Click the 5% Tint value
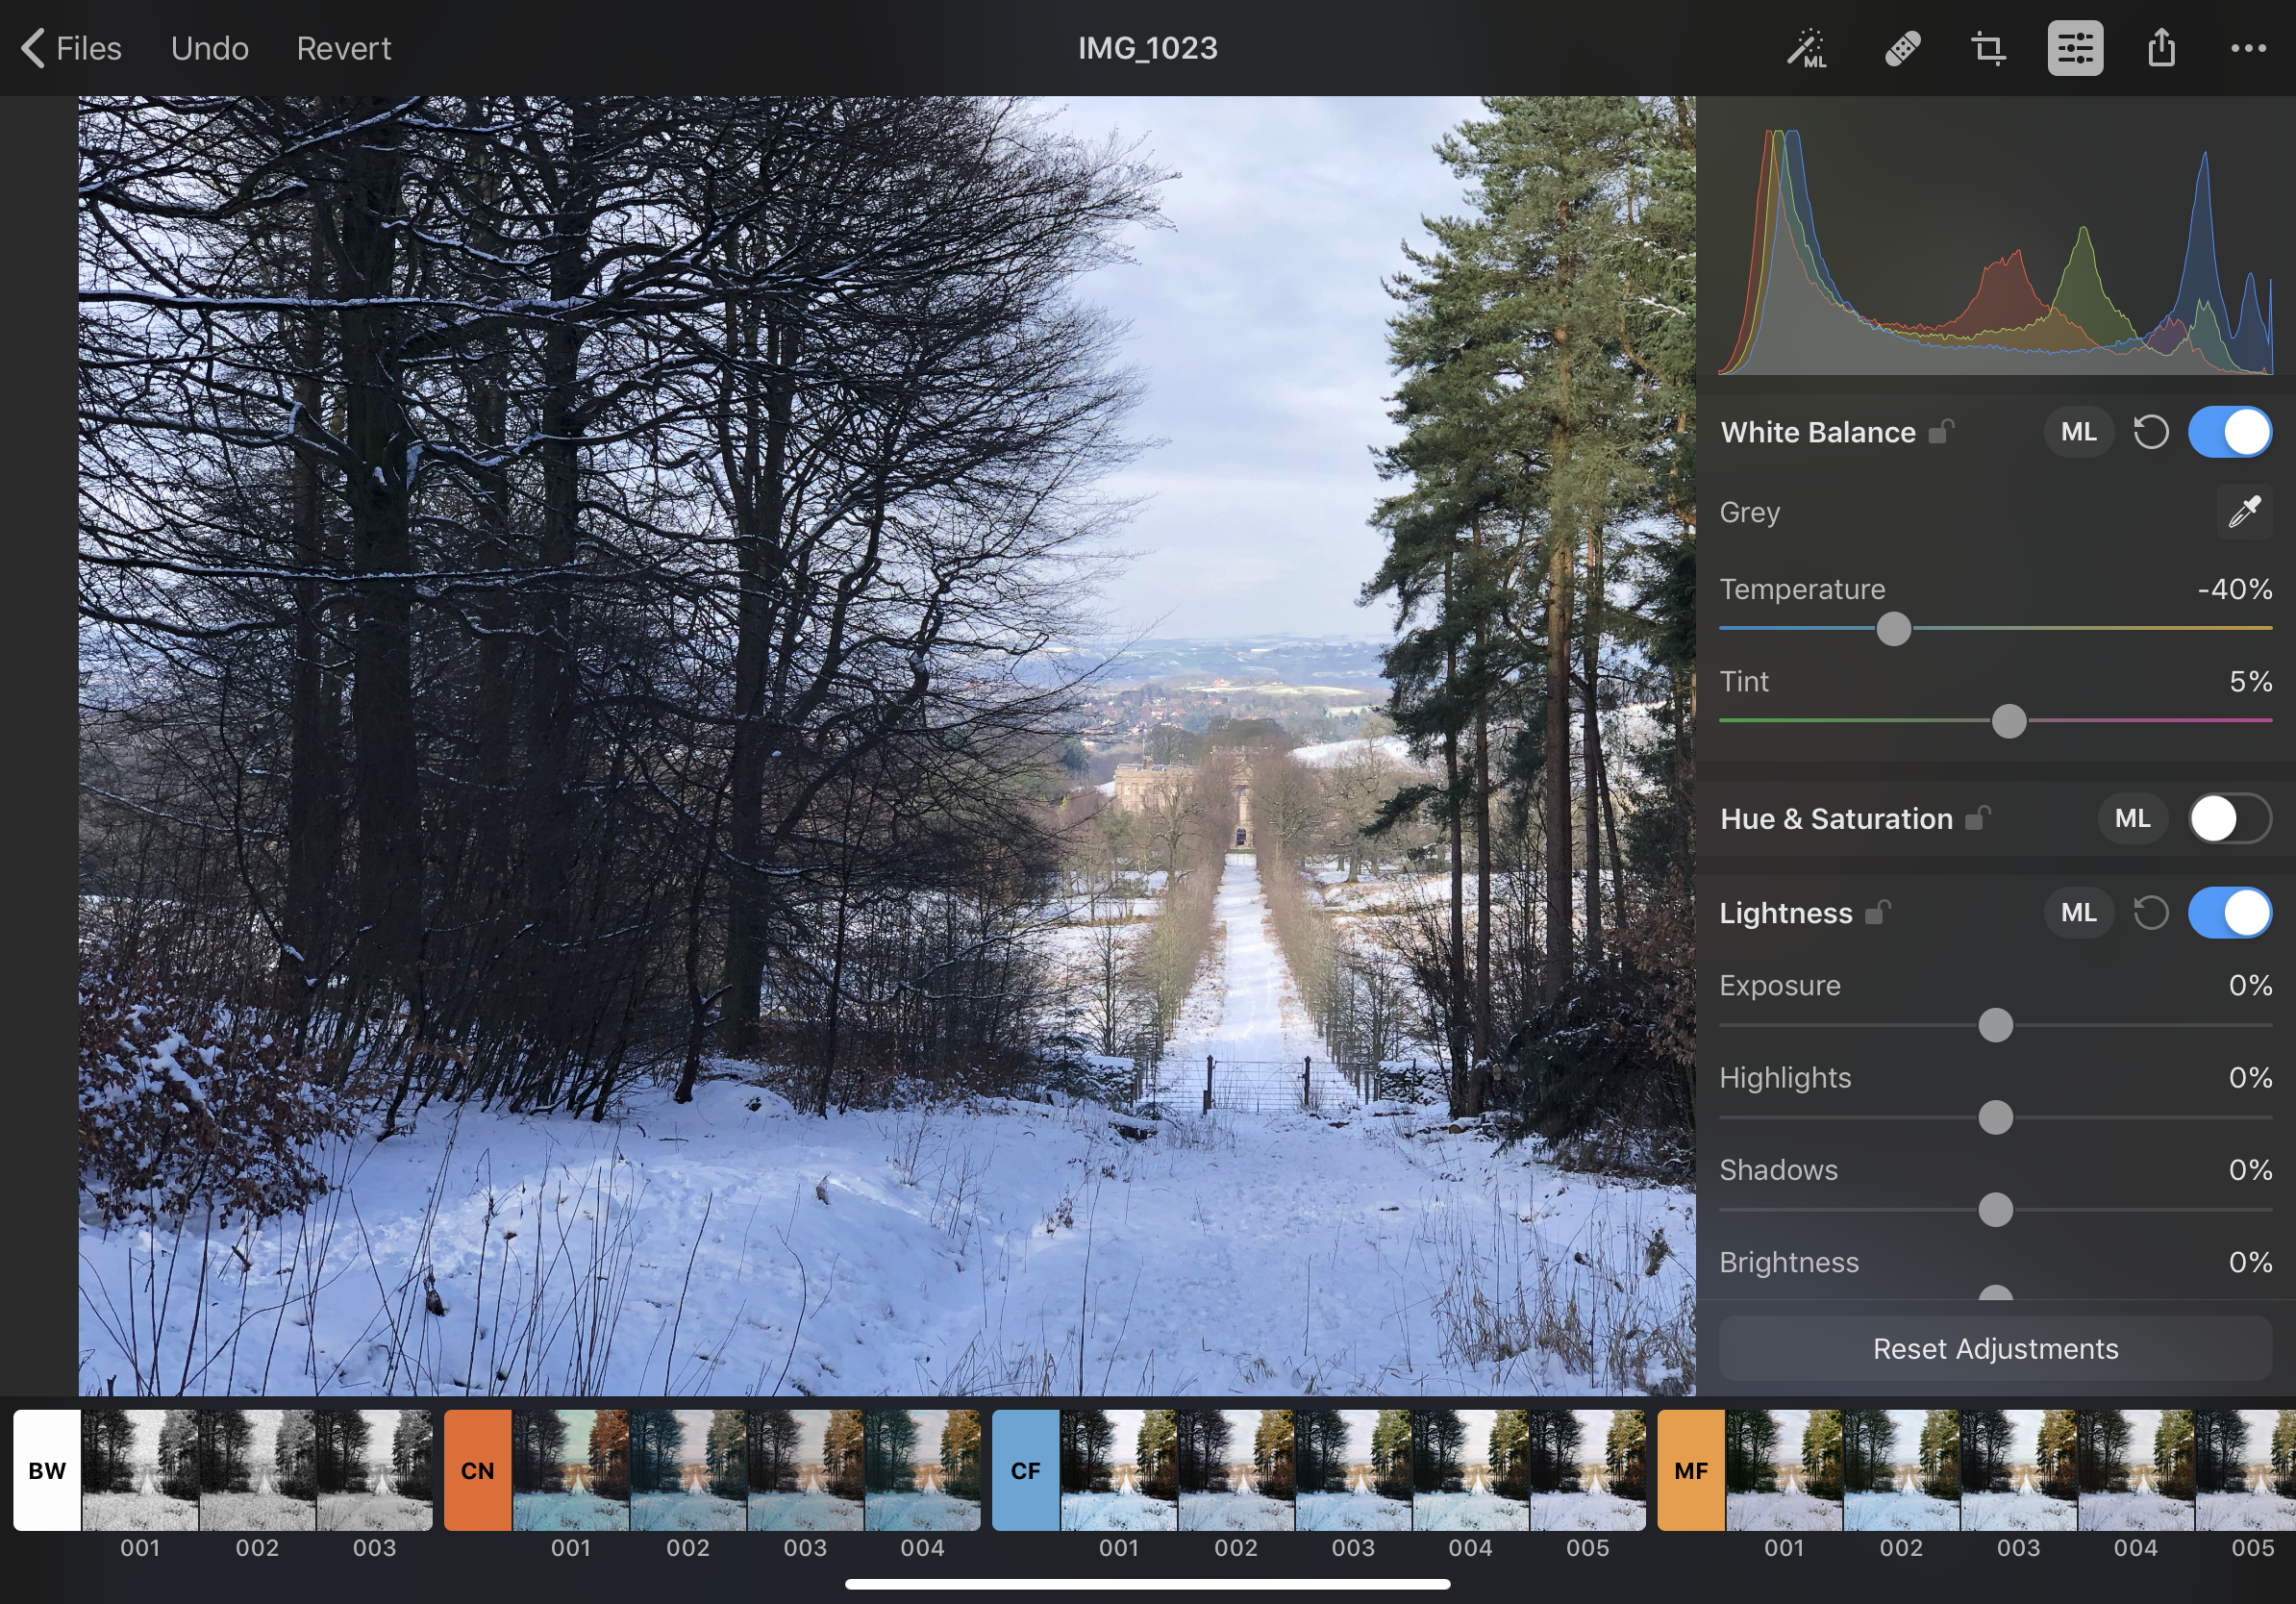 tap(2251, 681)
